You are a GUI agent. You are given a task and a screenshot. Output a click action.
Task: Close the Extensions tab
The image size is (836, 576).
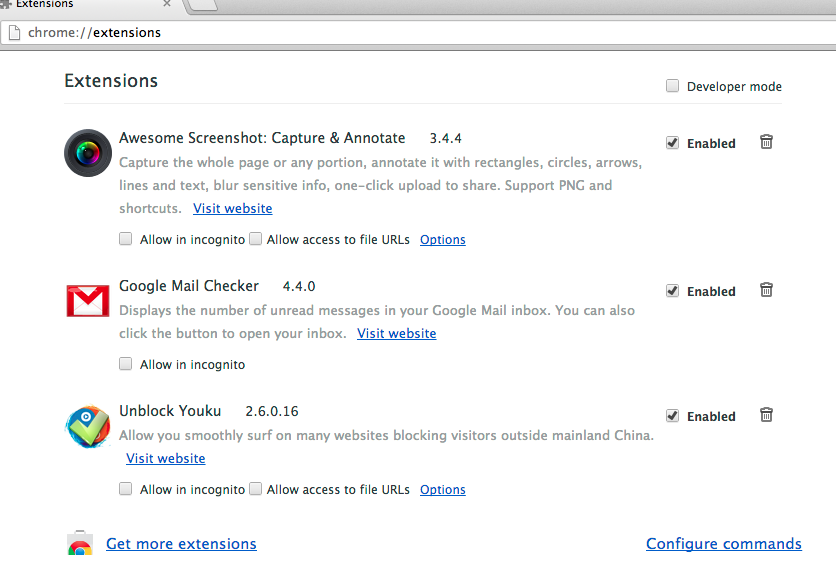167,3
